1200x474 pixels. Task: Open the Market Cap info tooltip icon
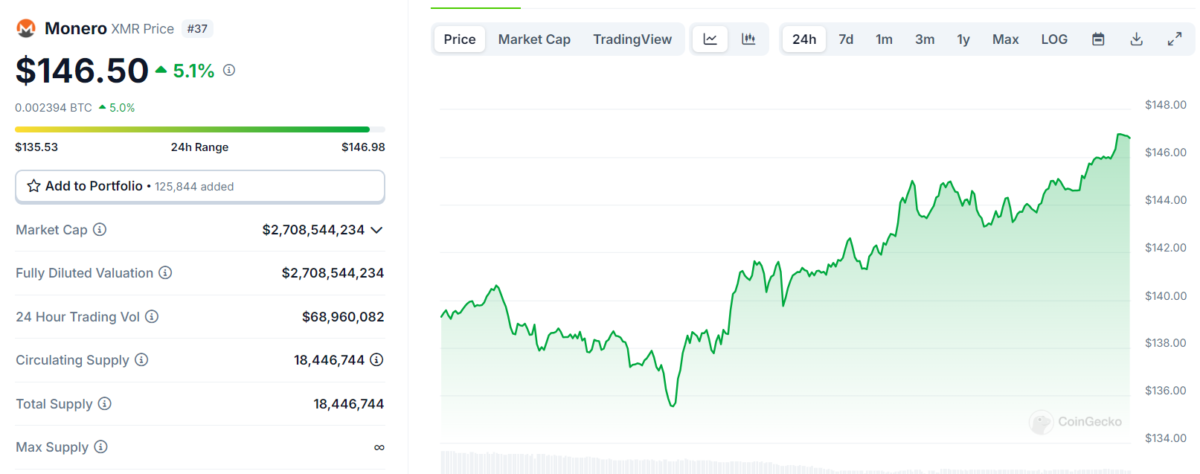(100, 229)
